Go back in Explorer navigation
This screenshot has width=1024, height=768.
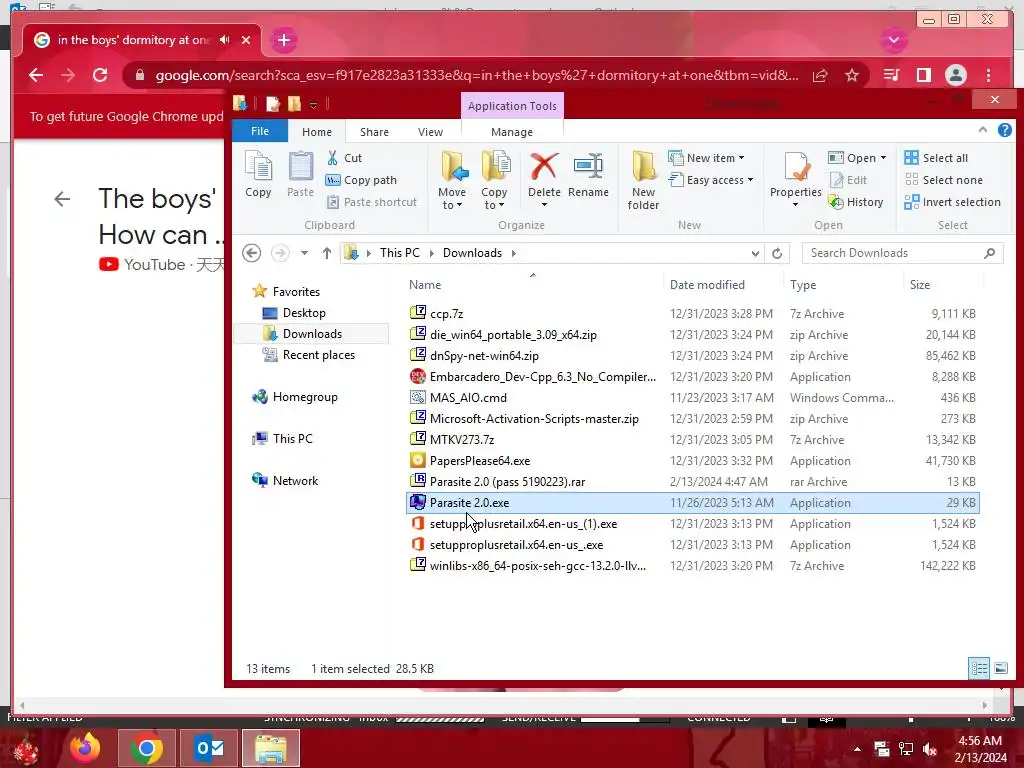click(x=251, y=253)
